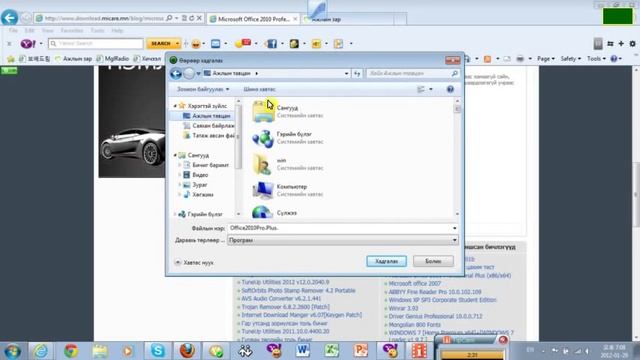640x360 pixels.
Task: Open the recent locations dropdown next to dialog arrows
Action: pos(198,73)
